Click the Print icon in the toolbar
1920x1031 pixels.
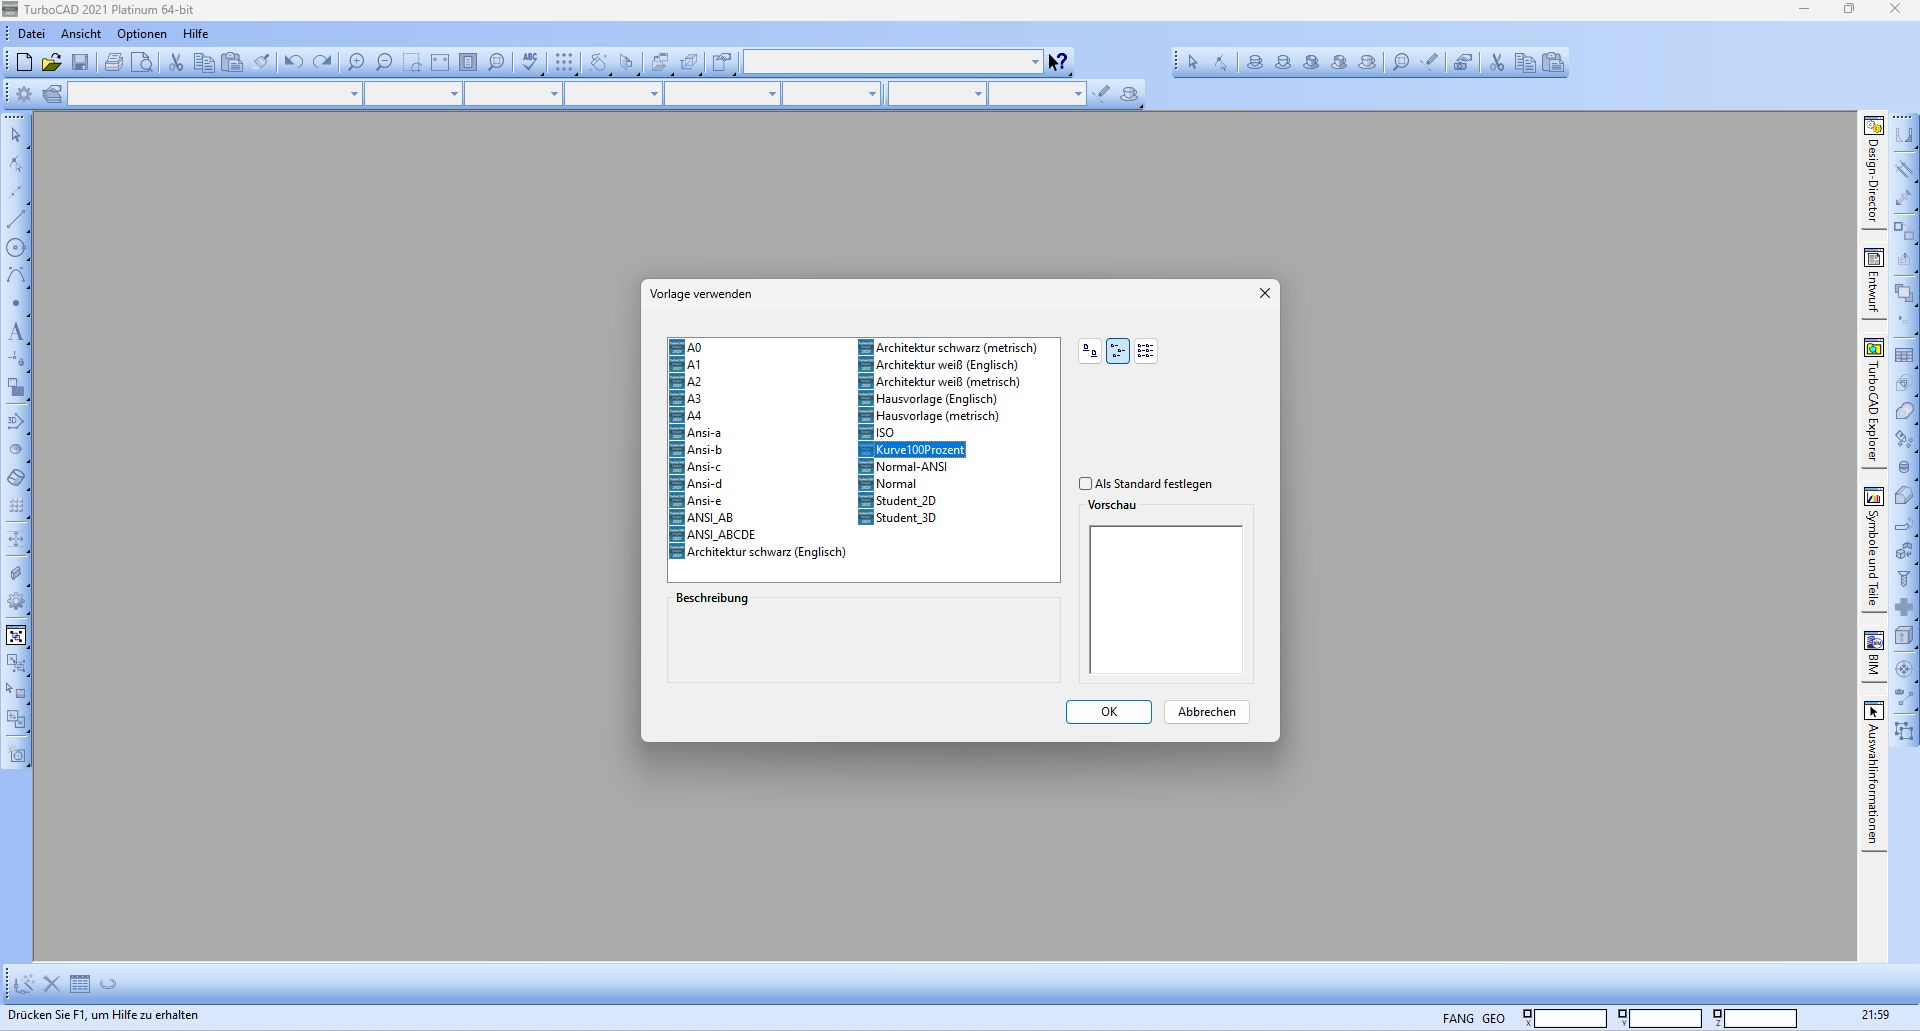click(114, 62)
